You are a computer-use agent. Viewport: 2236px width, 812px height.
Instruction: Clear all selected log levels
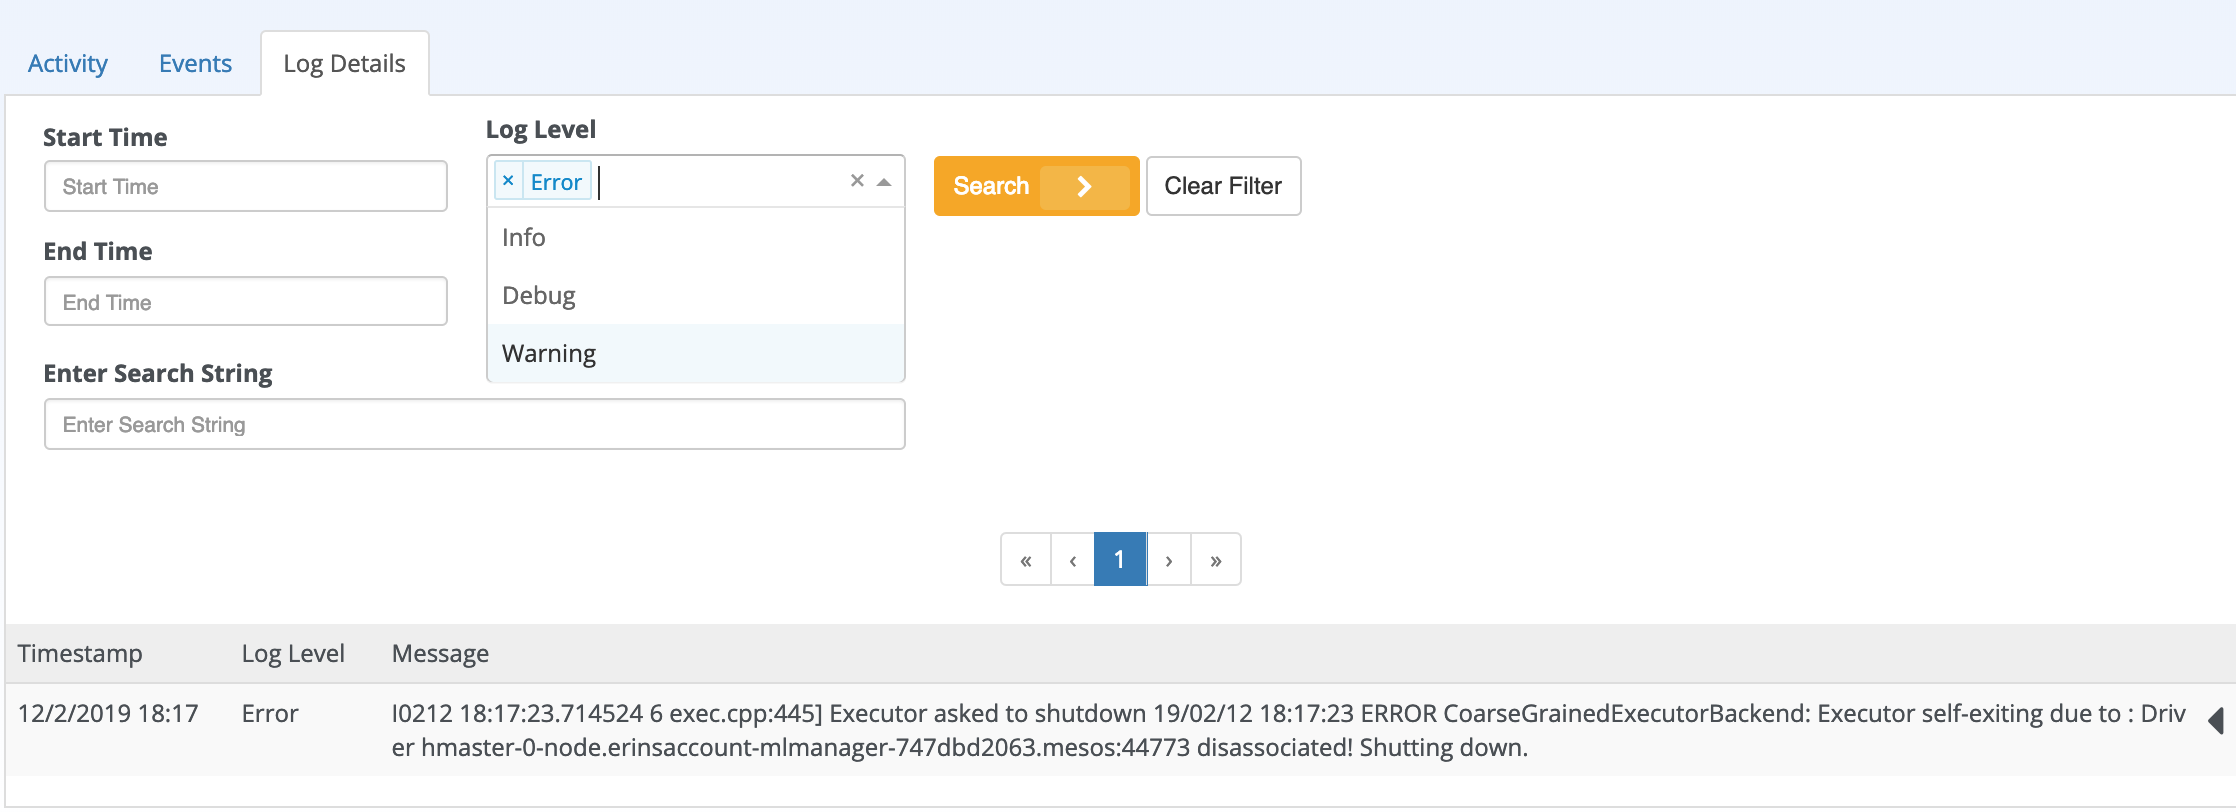pyautogui.click(x=857, y=181)
